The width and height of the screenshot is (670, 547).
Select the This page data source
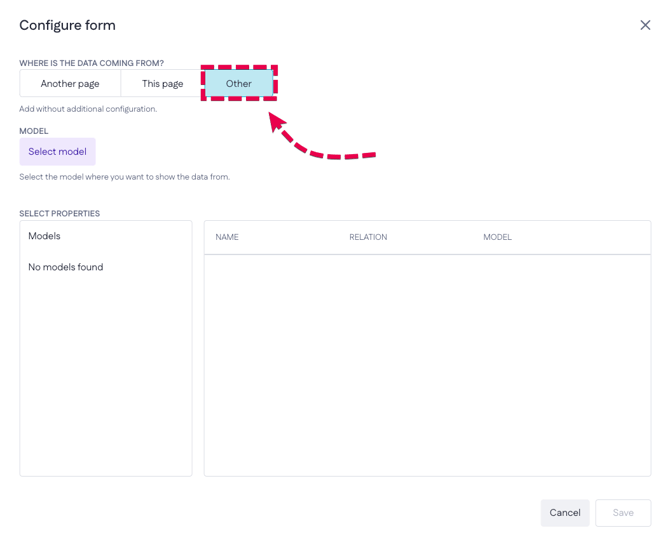[162, 83]
